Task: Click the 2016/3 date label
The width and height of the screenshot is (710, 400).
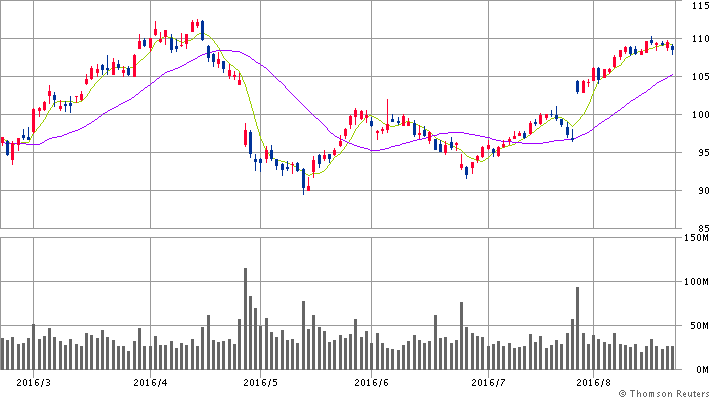Action: tap(34, 381)
